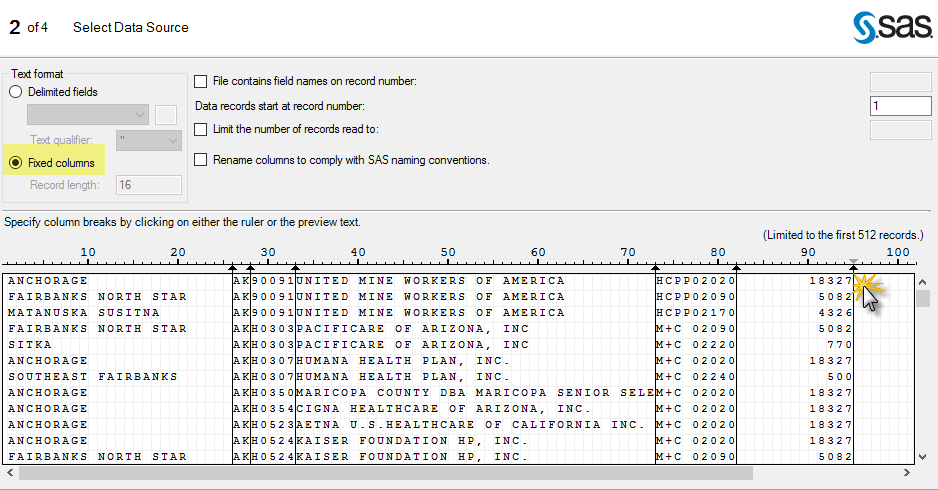This screenshot has height=490, width=938.
Task: Click the vertical scrollbar down arrow
Action: tap(922, 456)
